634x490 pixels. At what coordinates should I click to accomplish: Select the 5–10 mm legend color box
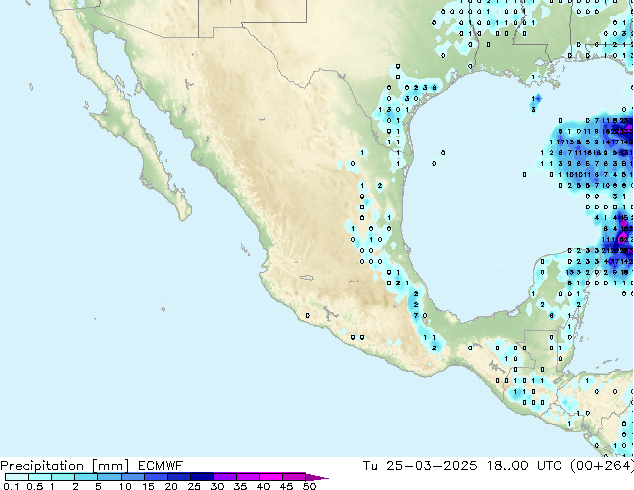[x=110, y=477]
